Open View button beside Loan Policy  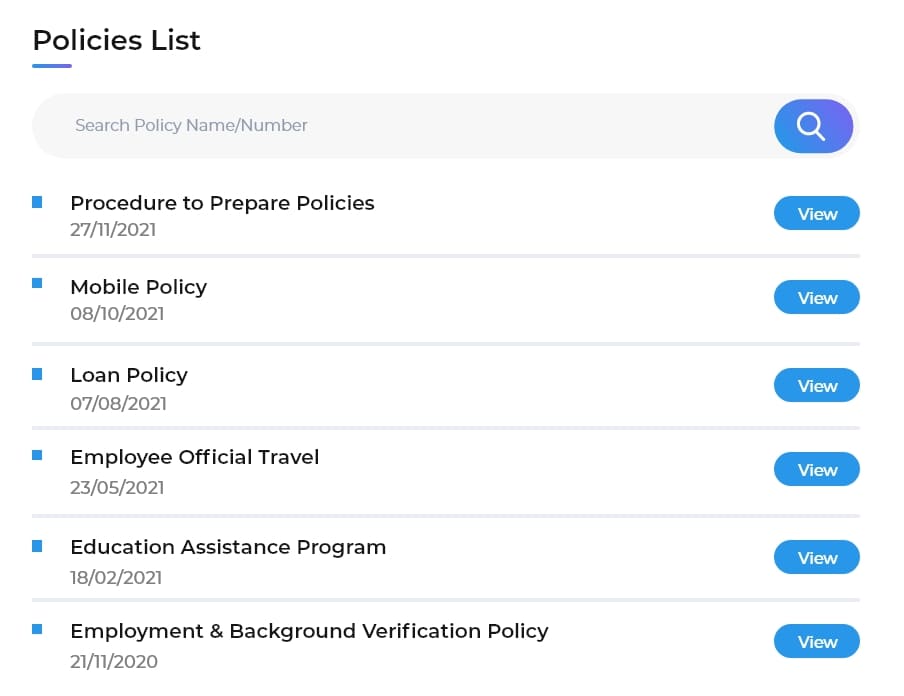coord(816,386)
